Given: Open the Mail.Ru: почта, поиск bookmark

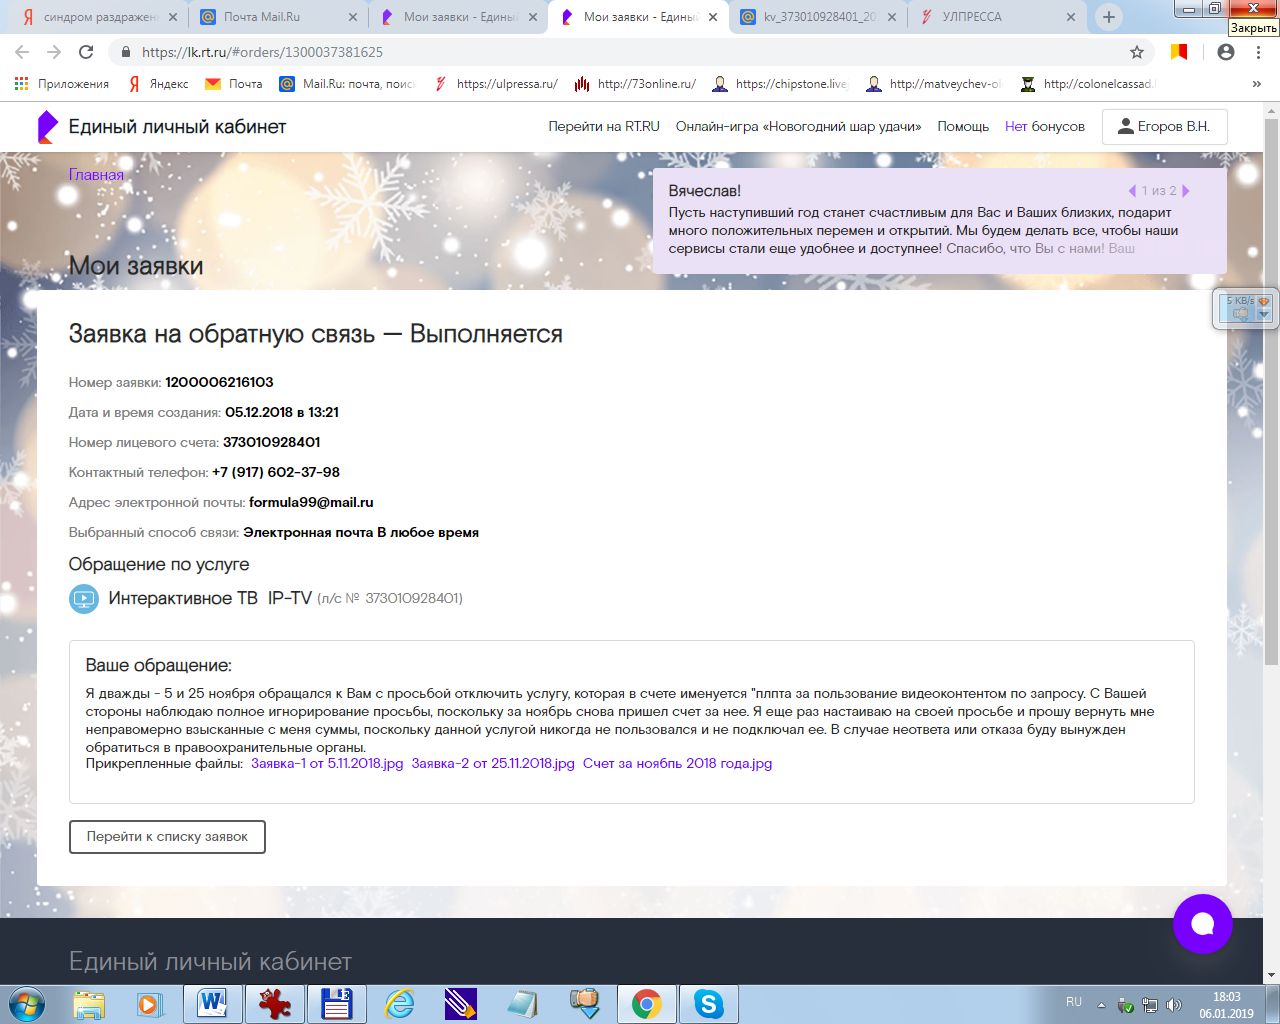Looking at the screenshot, I should [x=347, y=84].
